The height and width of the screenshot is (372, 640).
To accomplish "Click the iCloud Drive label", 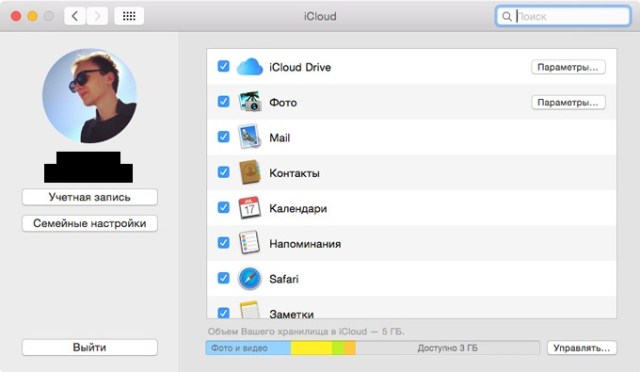I will 300,67.
